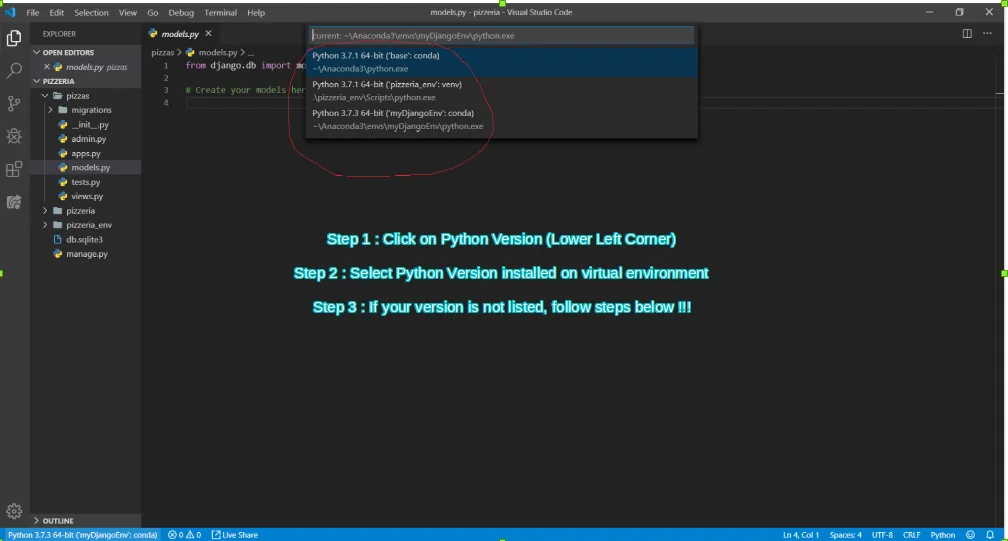Viewport: 1008px width, 541px height.
Task: Start Live Share from status bar
Action: [x=235, y=535]
